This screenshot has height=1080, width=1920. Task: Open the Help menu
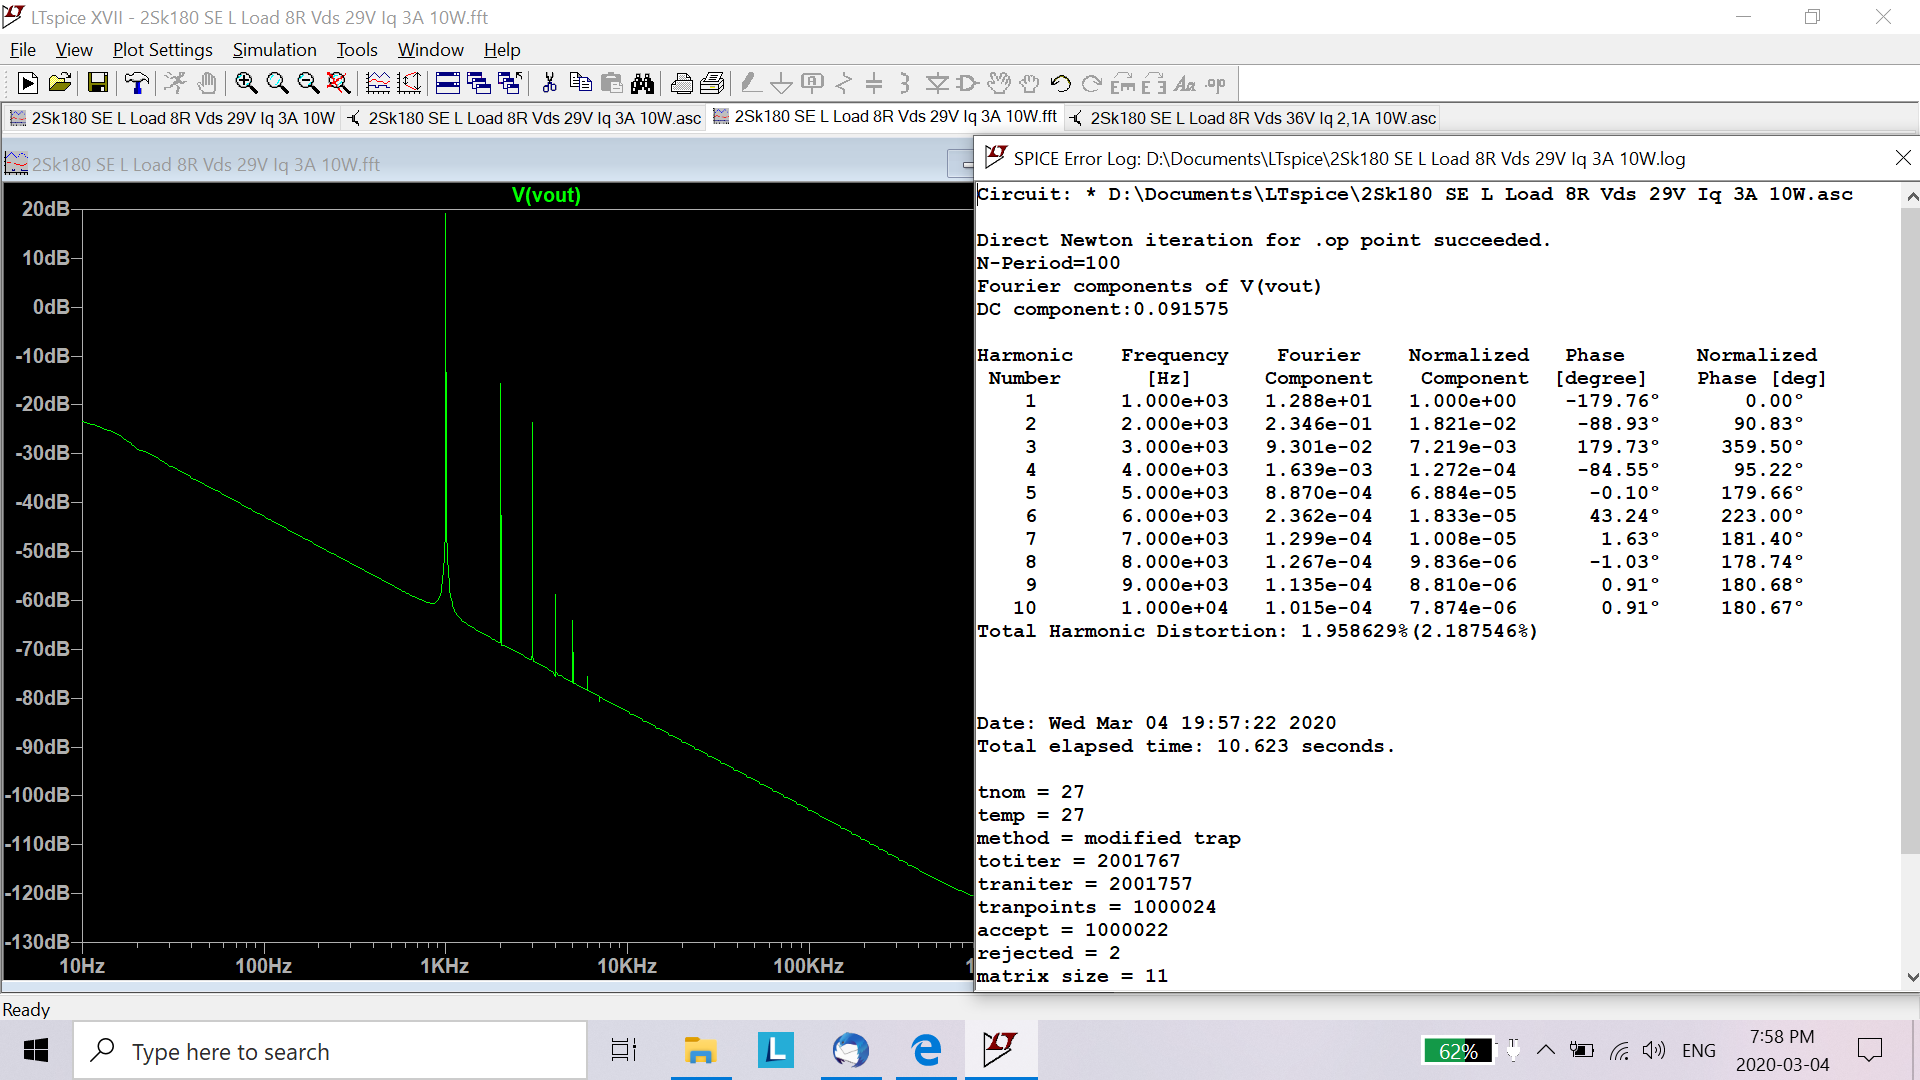coord(502,50)
